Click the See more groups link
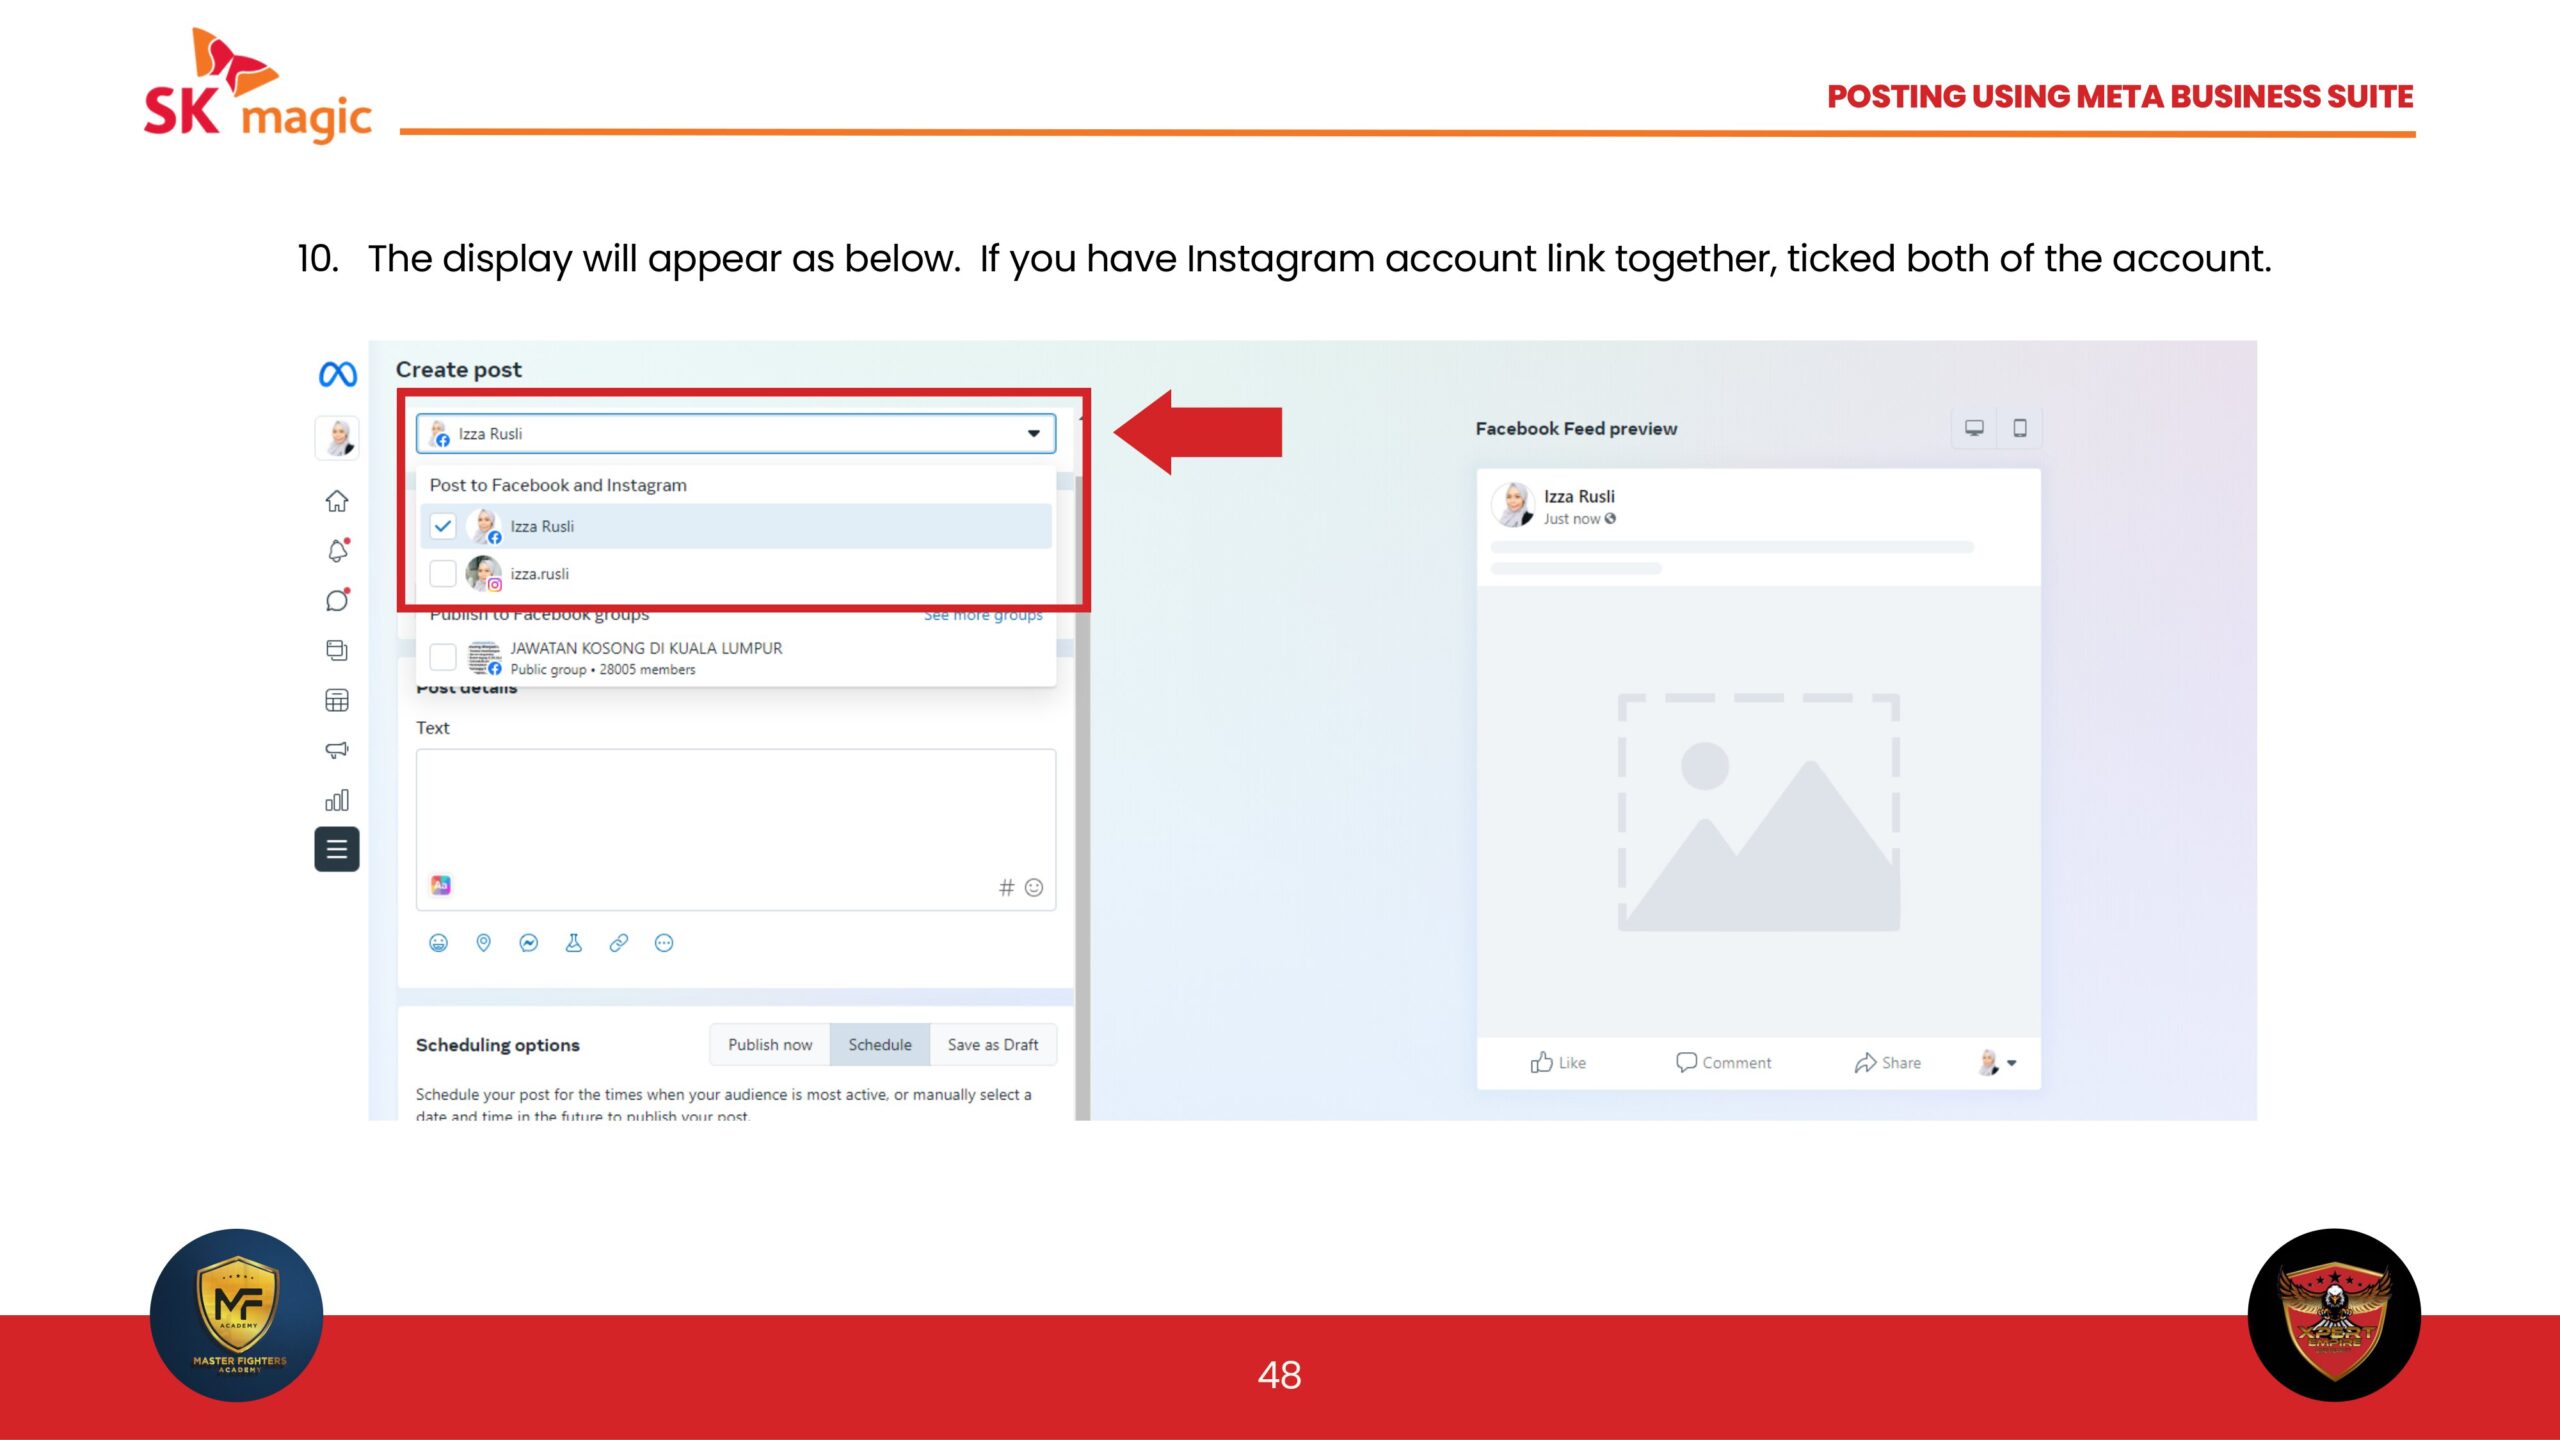The height and width of the screenshot is (1440, 2560). point(982,615)
